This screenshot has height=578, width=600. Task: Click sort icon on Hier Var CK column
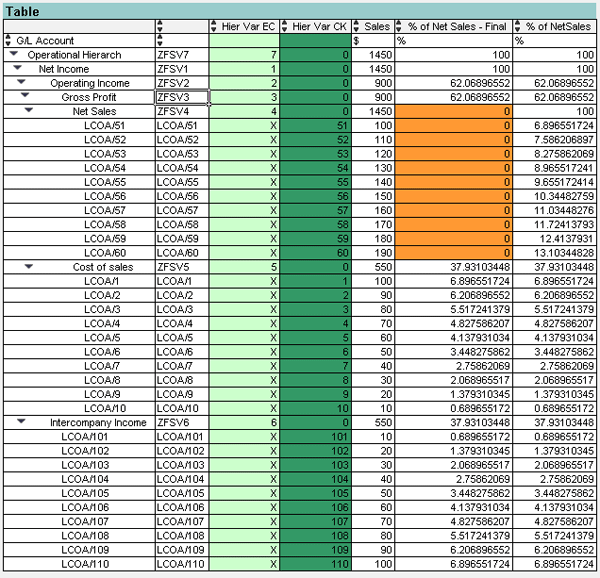(285, 25)
